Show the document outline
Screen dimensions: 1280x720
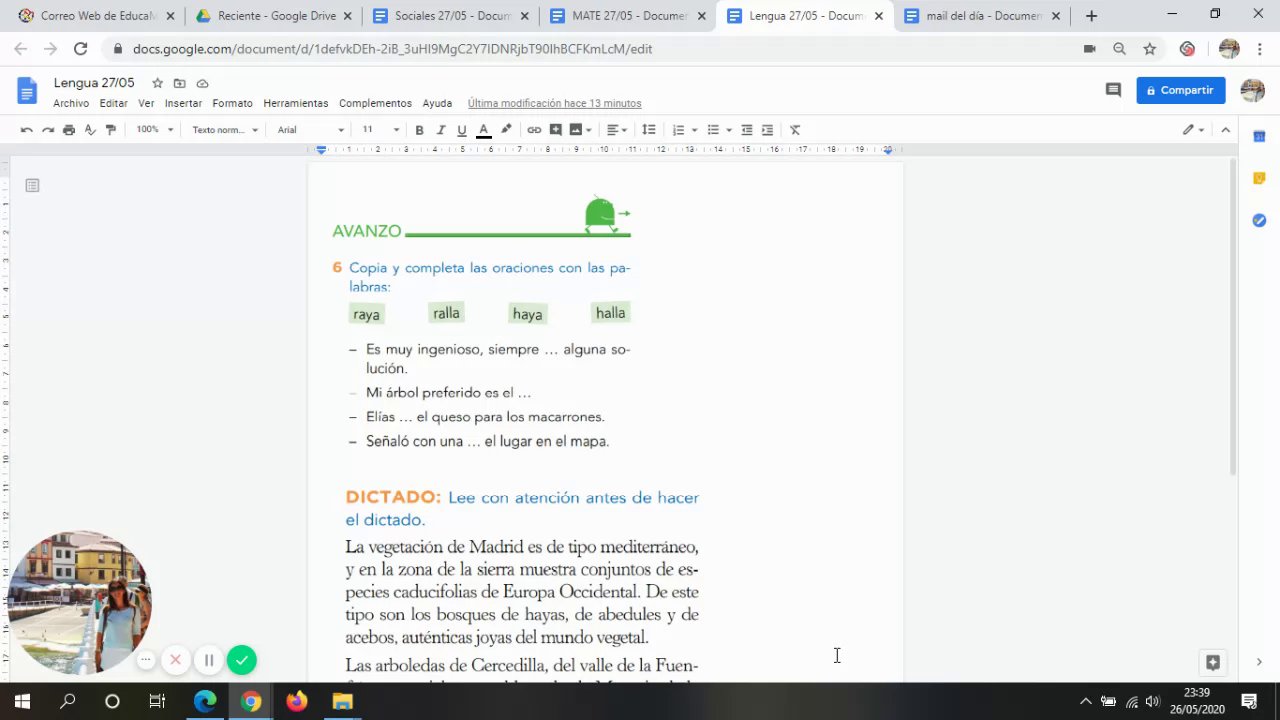coord(32,185)
